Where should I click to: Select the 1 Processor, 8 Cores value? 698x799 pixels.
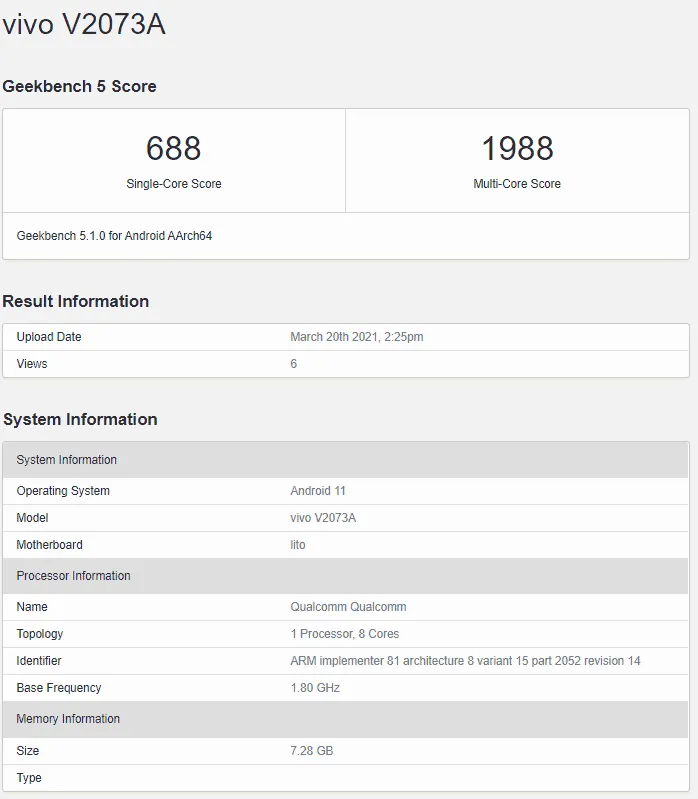pyautogui.click(x=345, y=634)
